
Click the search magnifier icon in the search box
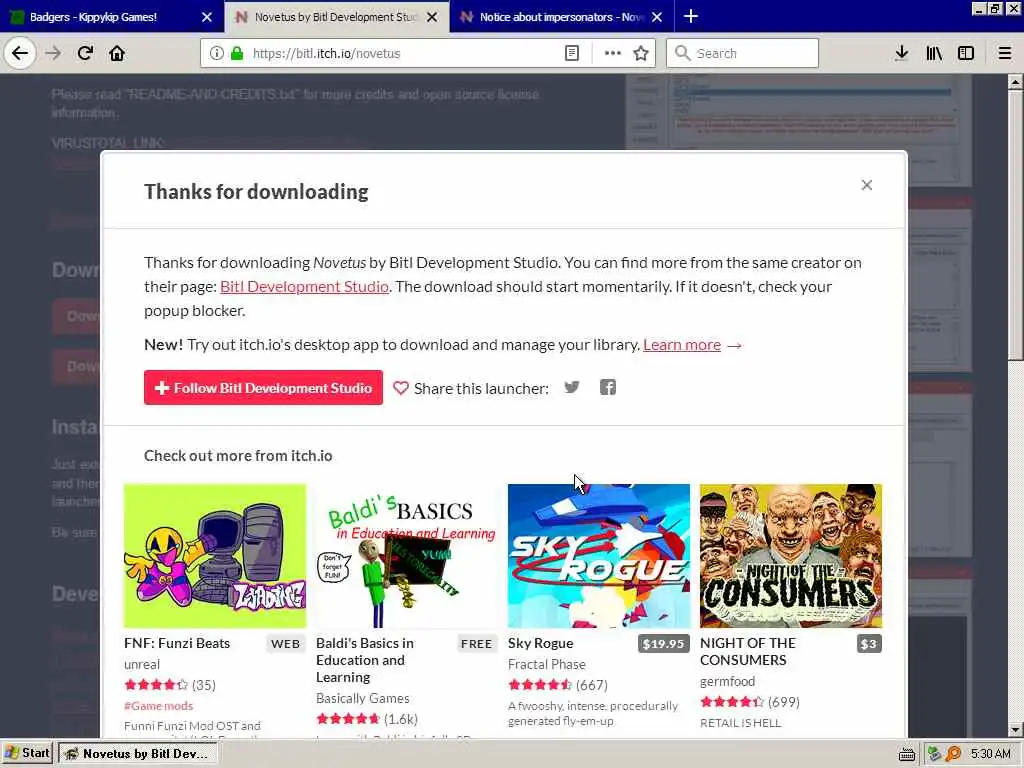click(682, 53)
